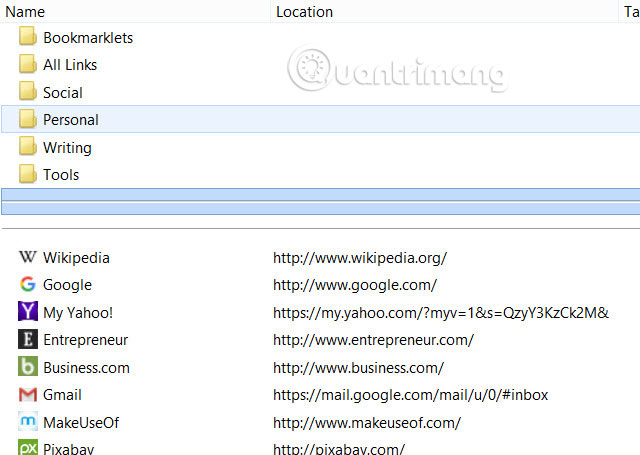Click the Business.com green favicon
The width and height of the screenshot is (640, 455).
click(28, 366)
